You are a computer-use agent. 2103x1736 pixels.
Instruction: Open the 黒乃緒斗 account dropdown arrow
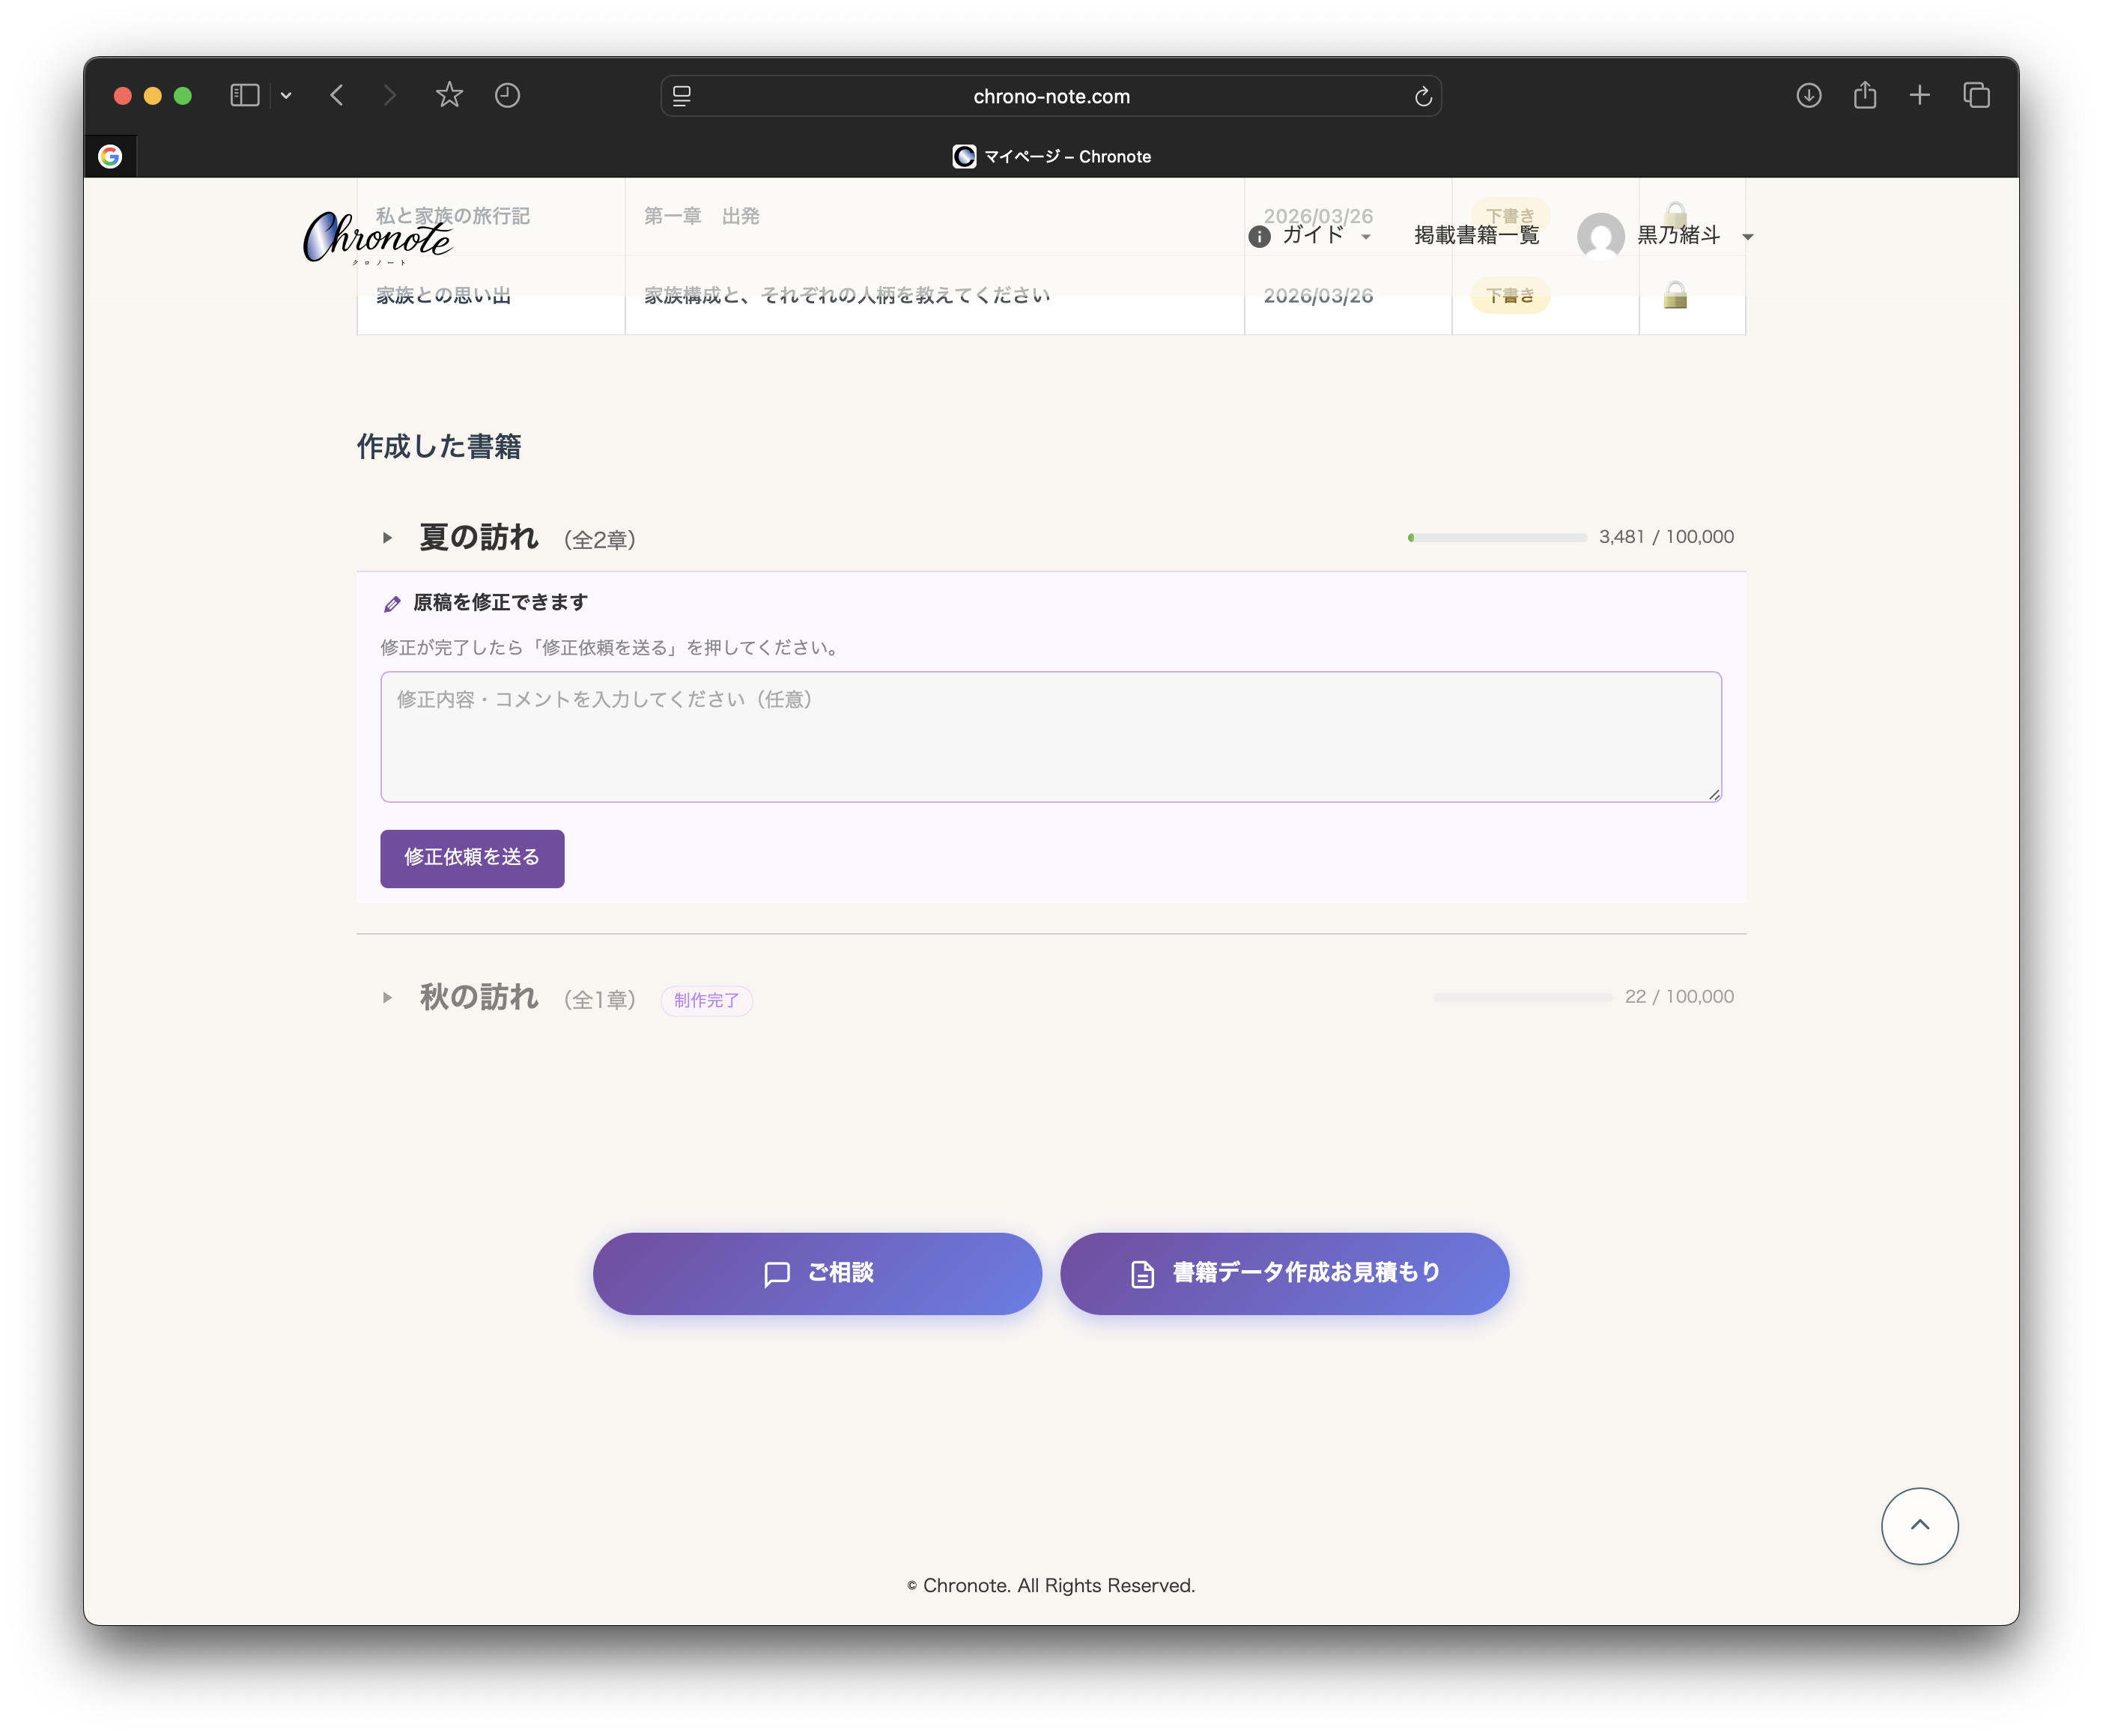1747,238
